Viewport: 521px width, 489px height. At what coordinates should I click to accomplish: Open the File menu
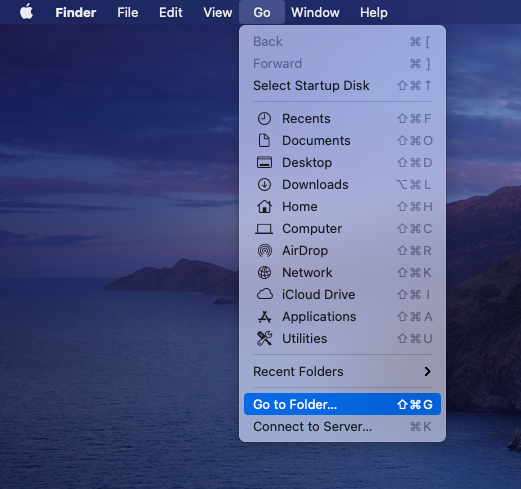click(x=127, y=12)
